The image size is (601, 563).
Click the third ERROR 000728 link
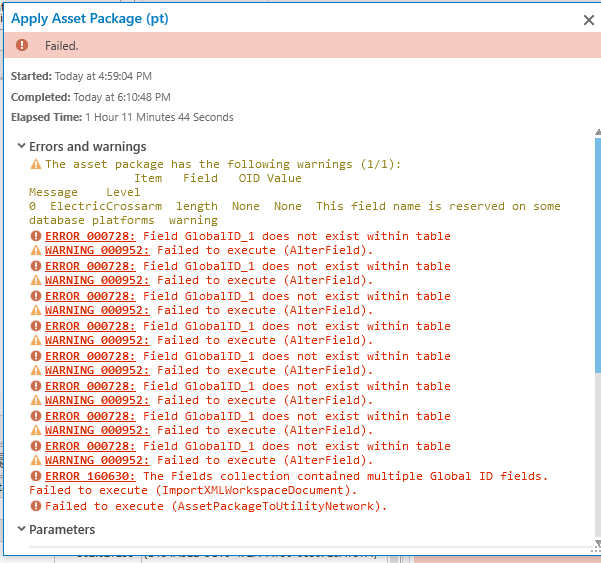90,296
